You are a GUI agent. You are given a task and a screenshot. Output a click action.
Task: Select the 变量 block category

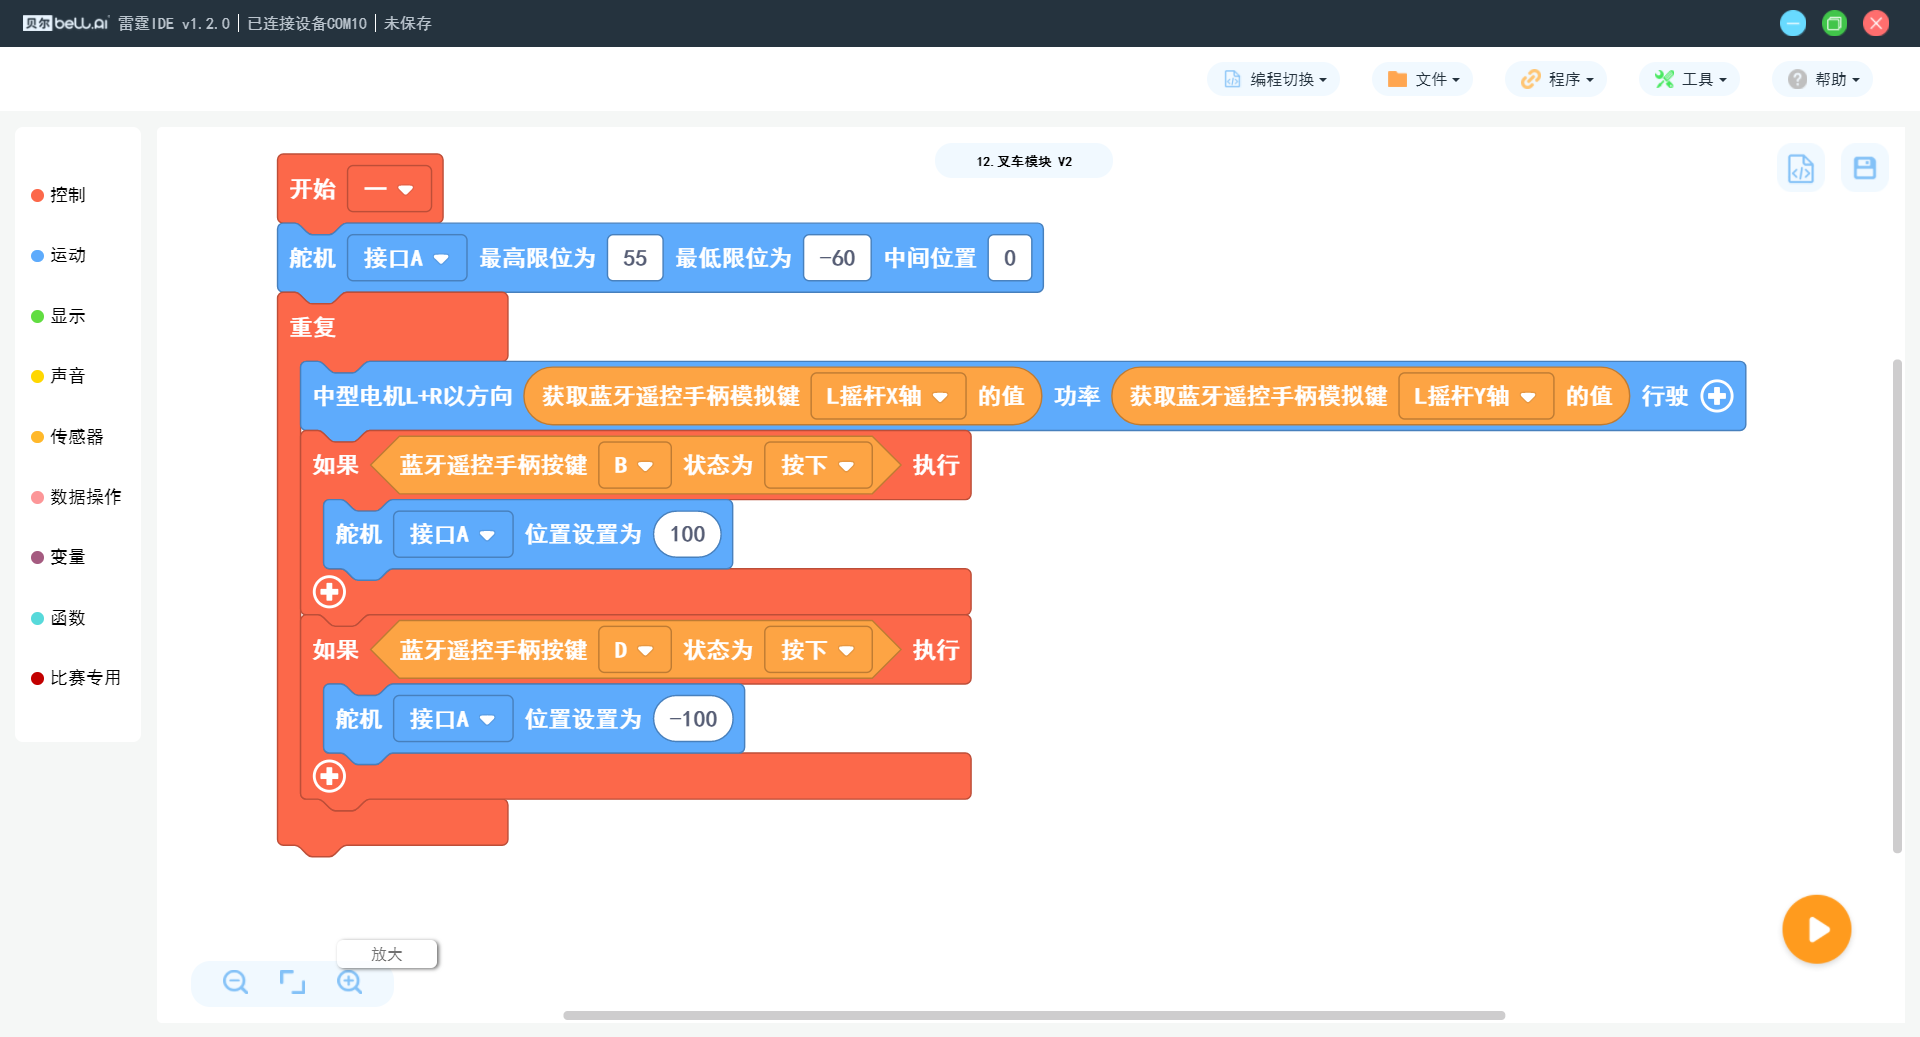59,557
